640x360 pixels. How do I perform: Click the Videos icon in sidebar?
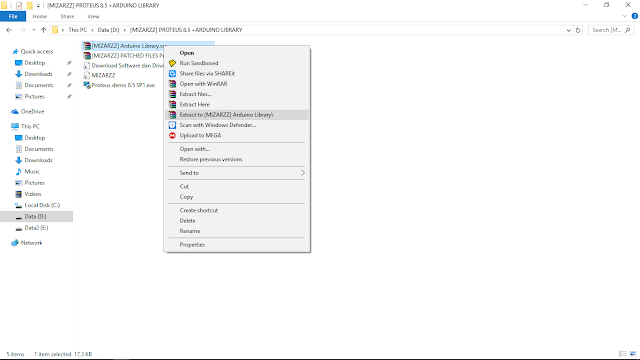(x=18, y=194)
